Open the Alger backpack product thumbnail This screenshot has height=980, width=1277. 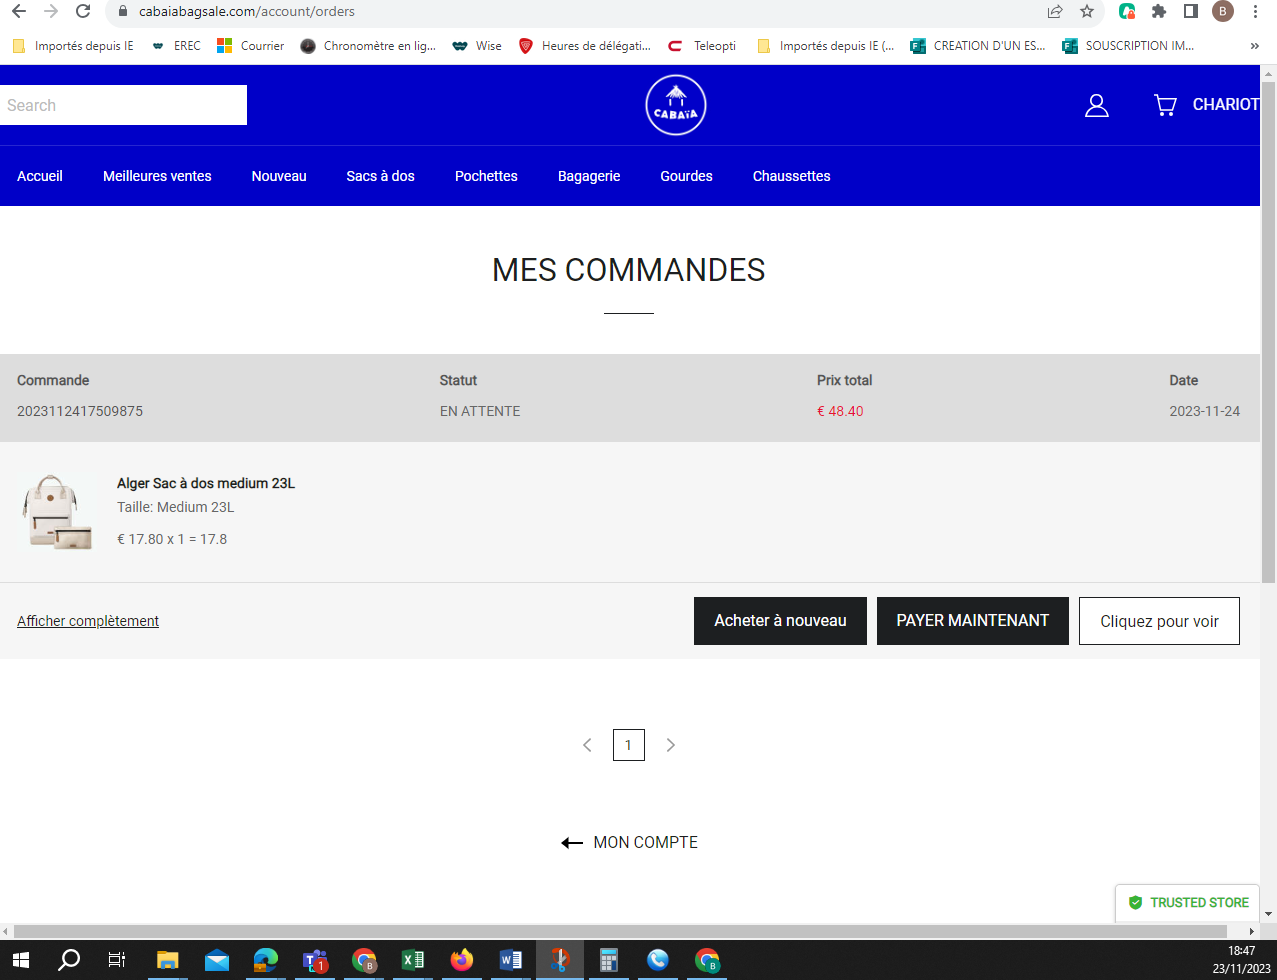pos(59,512)
